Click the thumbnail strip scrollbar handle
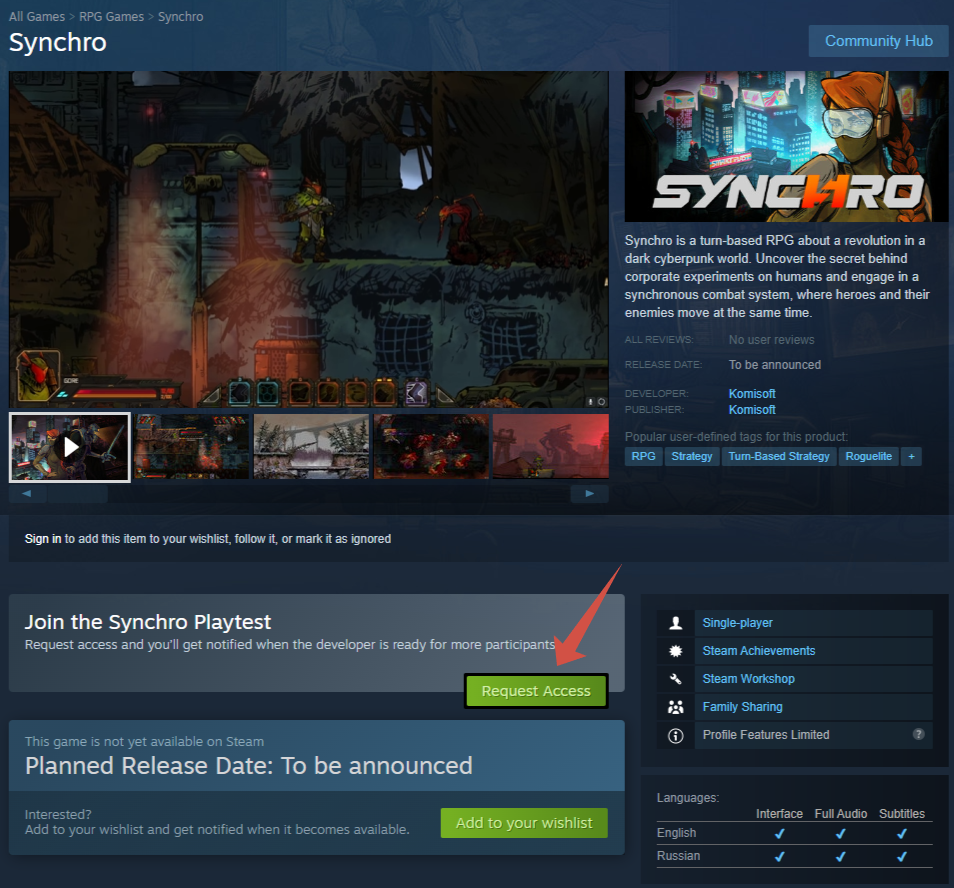The width and height of the screenshot is (954, 888). coord(77,493)
